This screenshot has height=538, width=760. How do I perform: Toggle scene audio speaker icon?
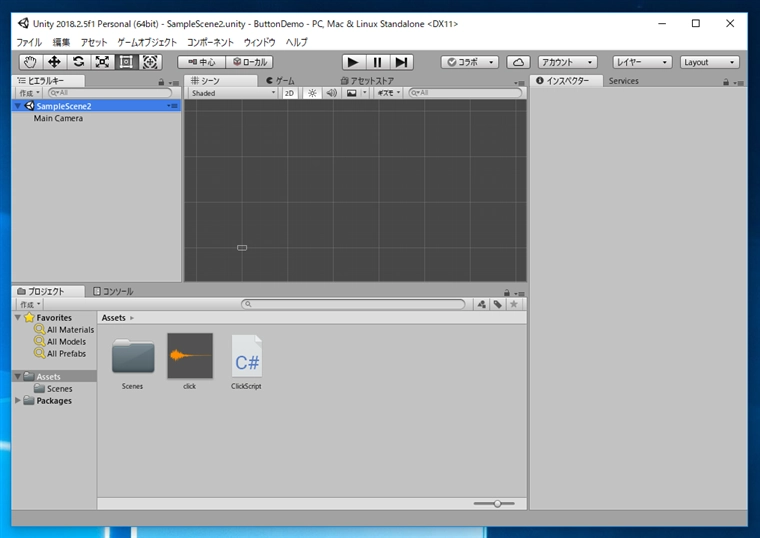330,93
